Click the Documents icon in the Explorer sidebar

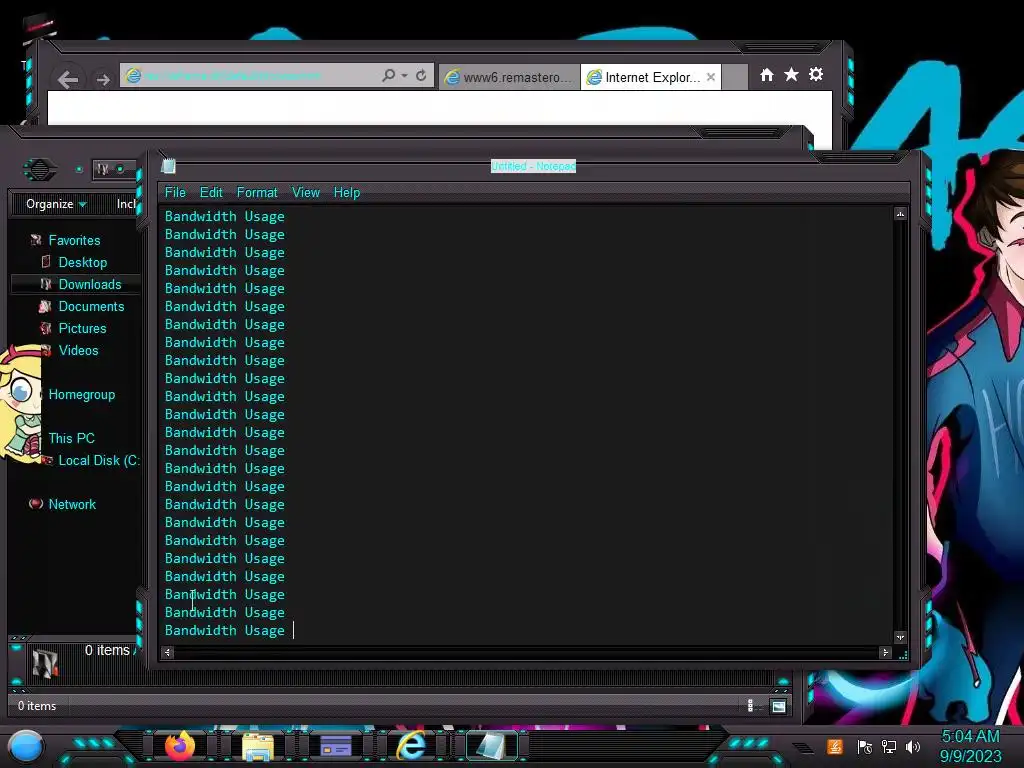[45, 306]
